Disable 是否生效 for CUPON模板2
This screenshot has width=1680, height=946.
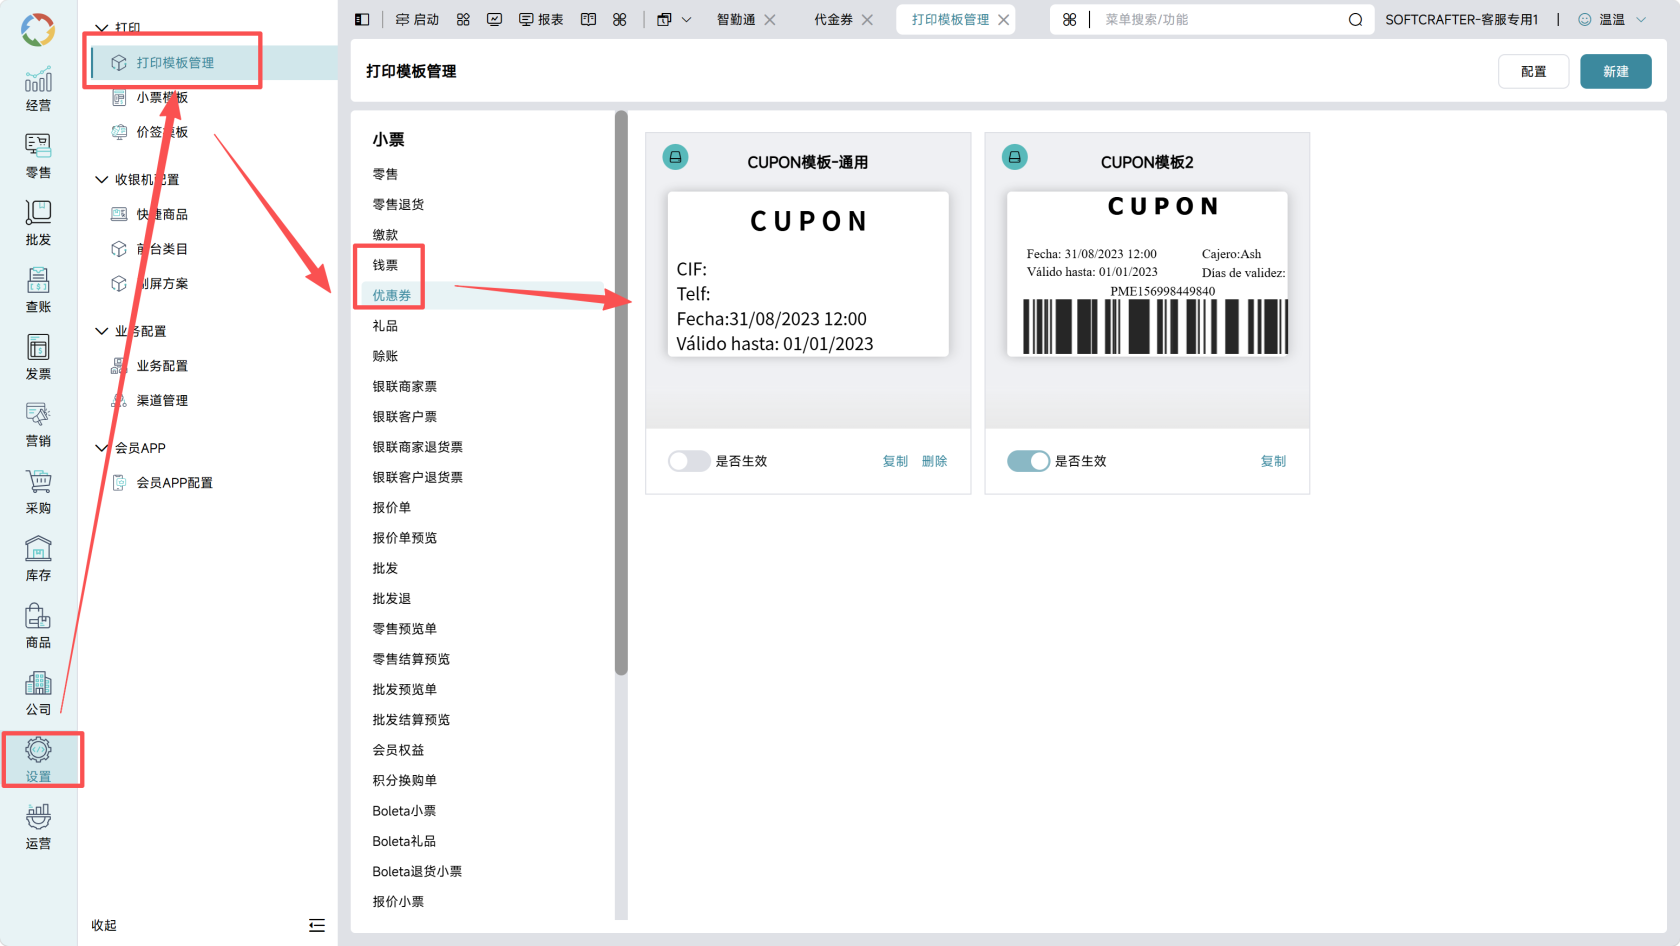[1028, 461]
